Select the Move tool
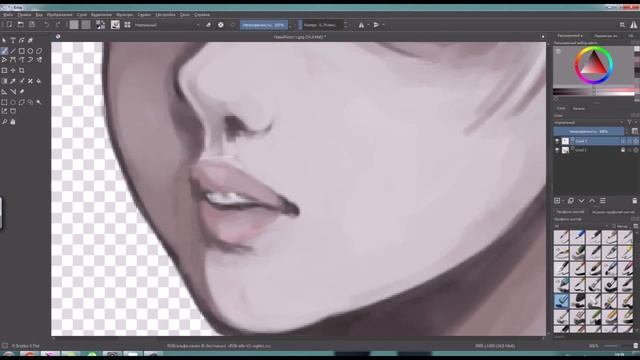Viewport: 640px width, 360px height. [13, 70]
